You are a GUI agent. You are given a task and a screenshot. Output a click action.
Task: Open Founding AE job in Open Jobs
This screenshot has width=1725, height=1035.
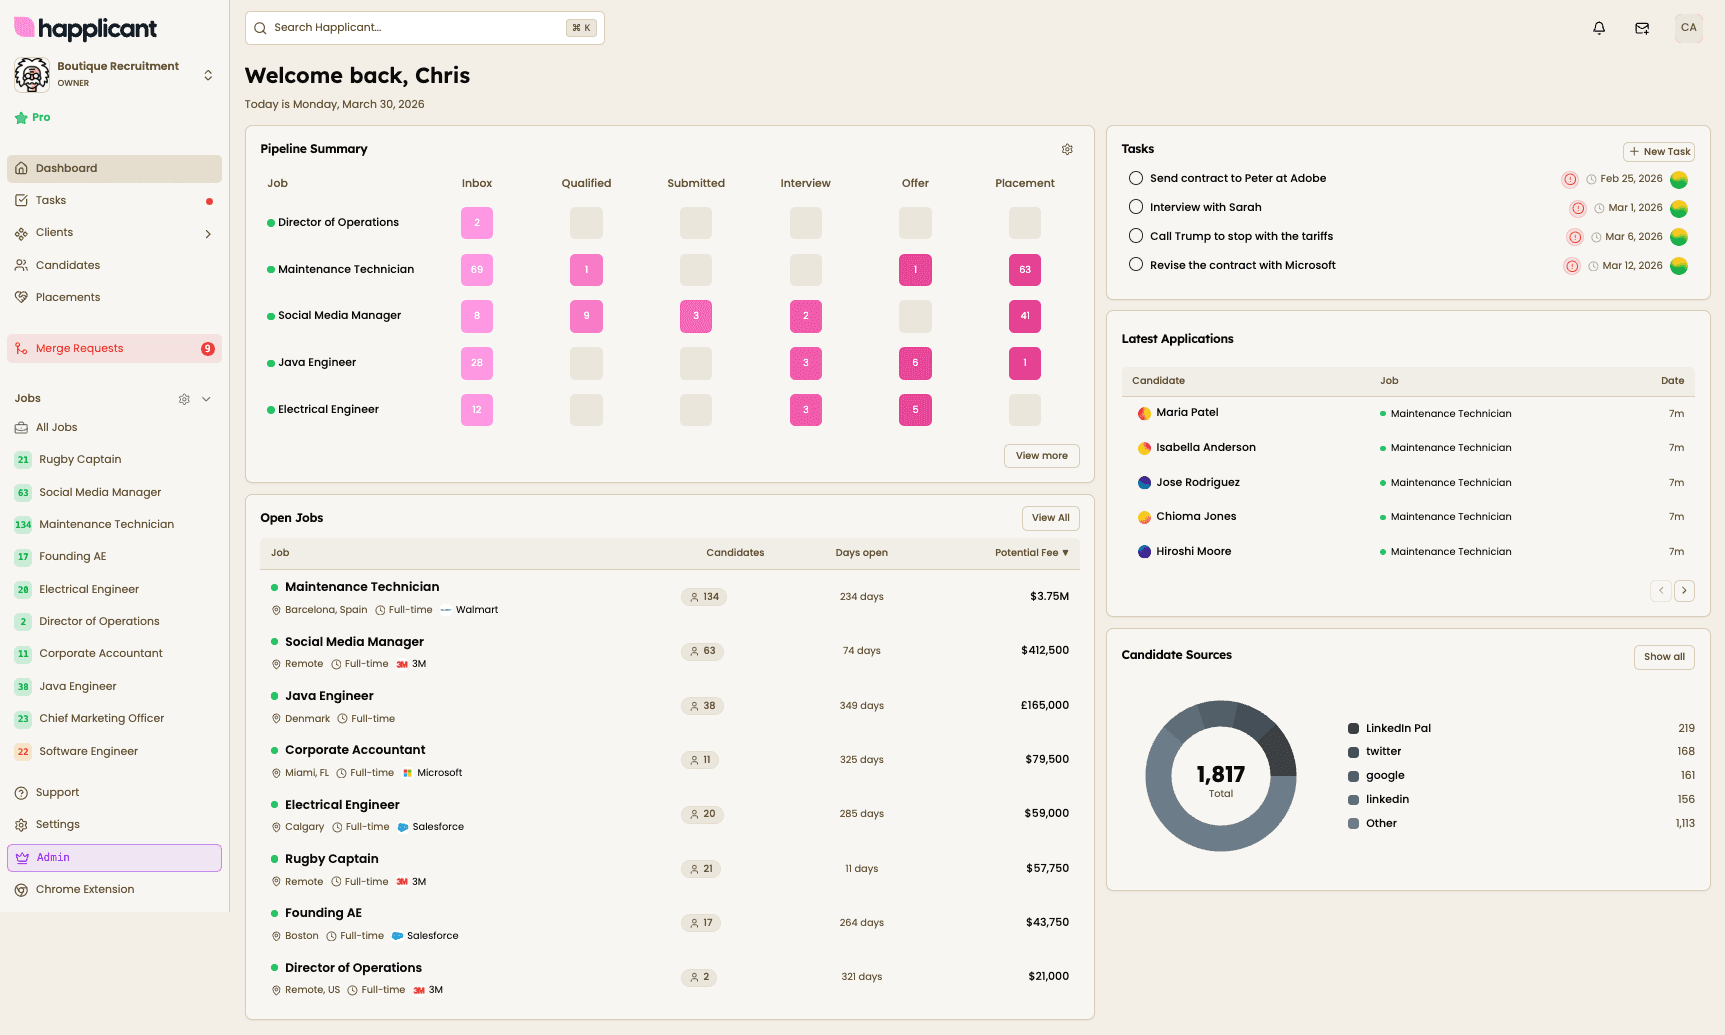pos(323,913)
